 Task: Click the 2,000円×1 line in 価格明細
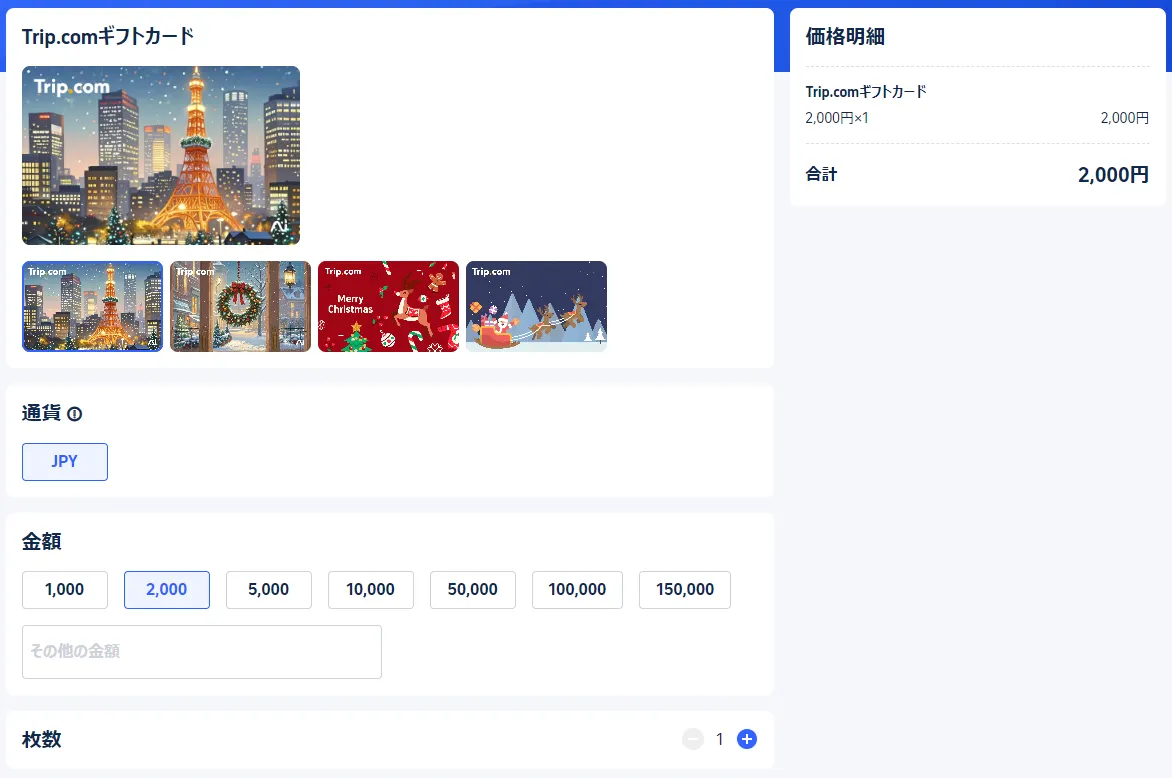[x=837, y=118]
